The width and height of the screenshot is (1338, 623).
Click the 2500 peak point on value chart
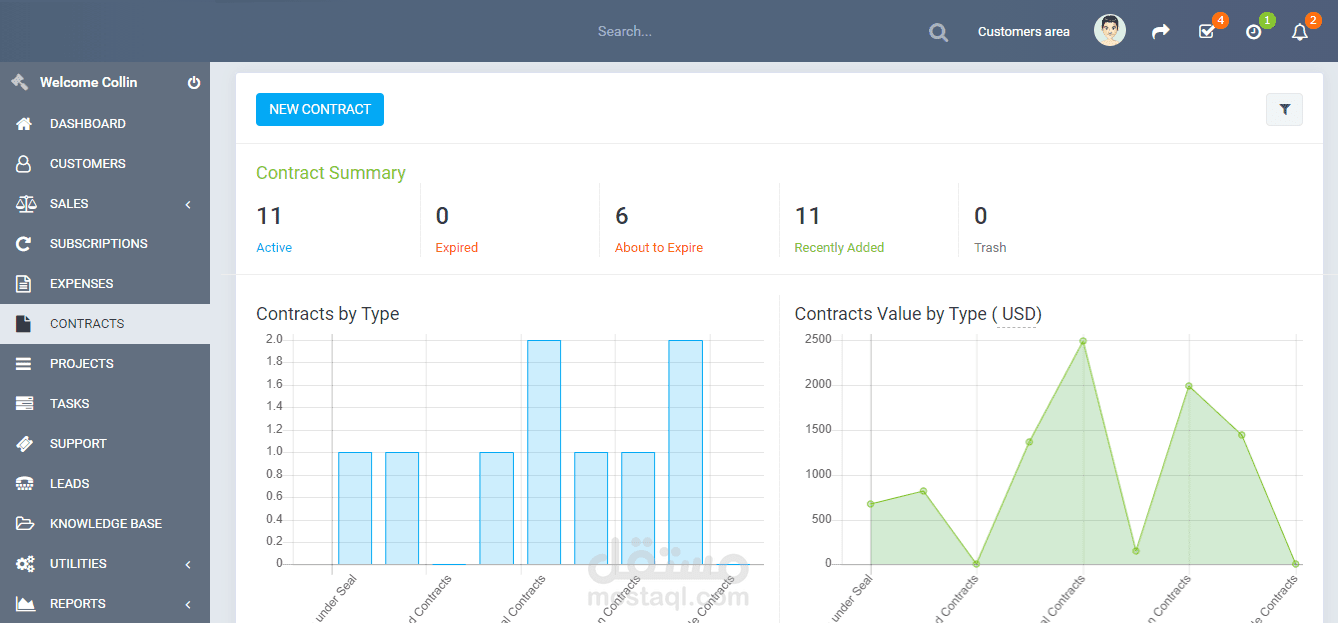coord(1083,341)
